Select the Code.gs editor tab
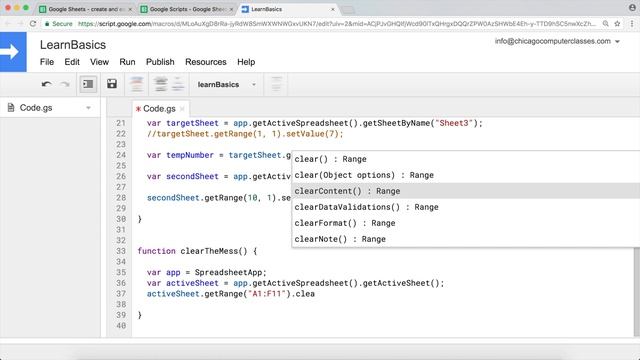The width and height of the screenshot is (640, 360). click(x=159, y=109)
